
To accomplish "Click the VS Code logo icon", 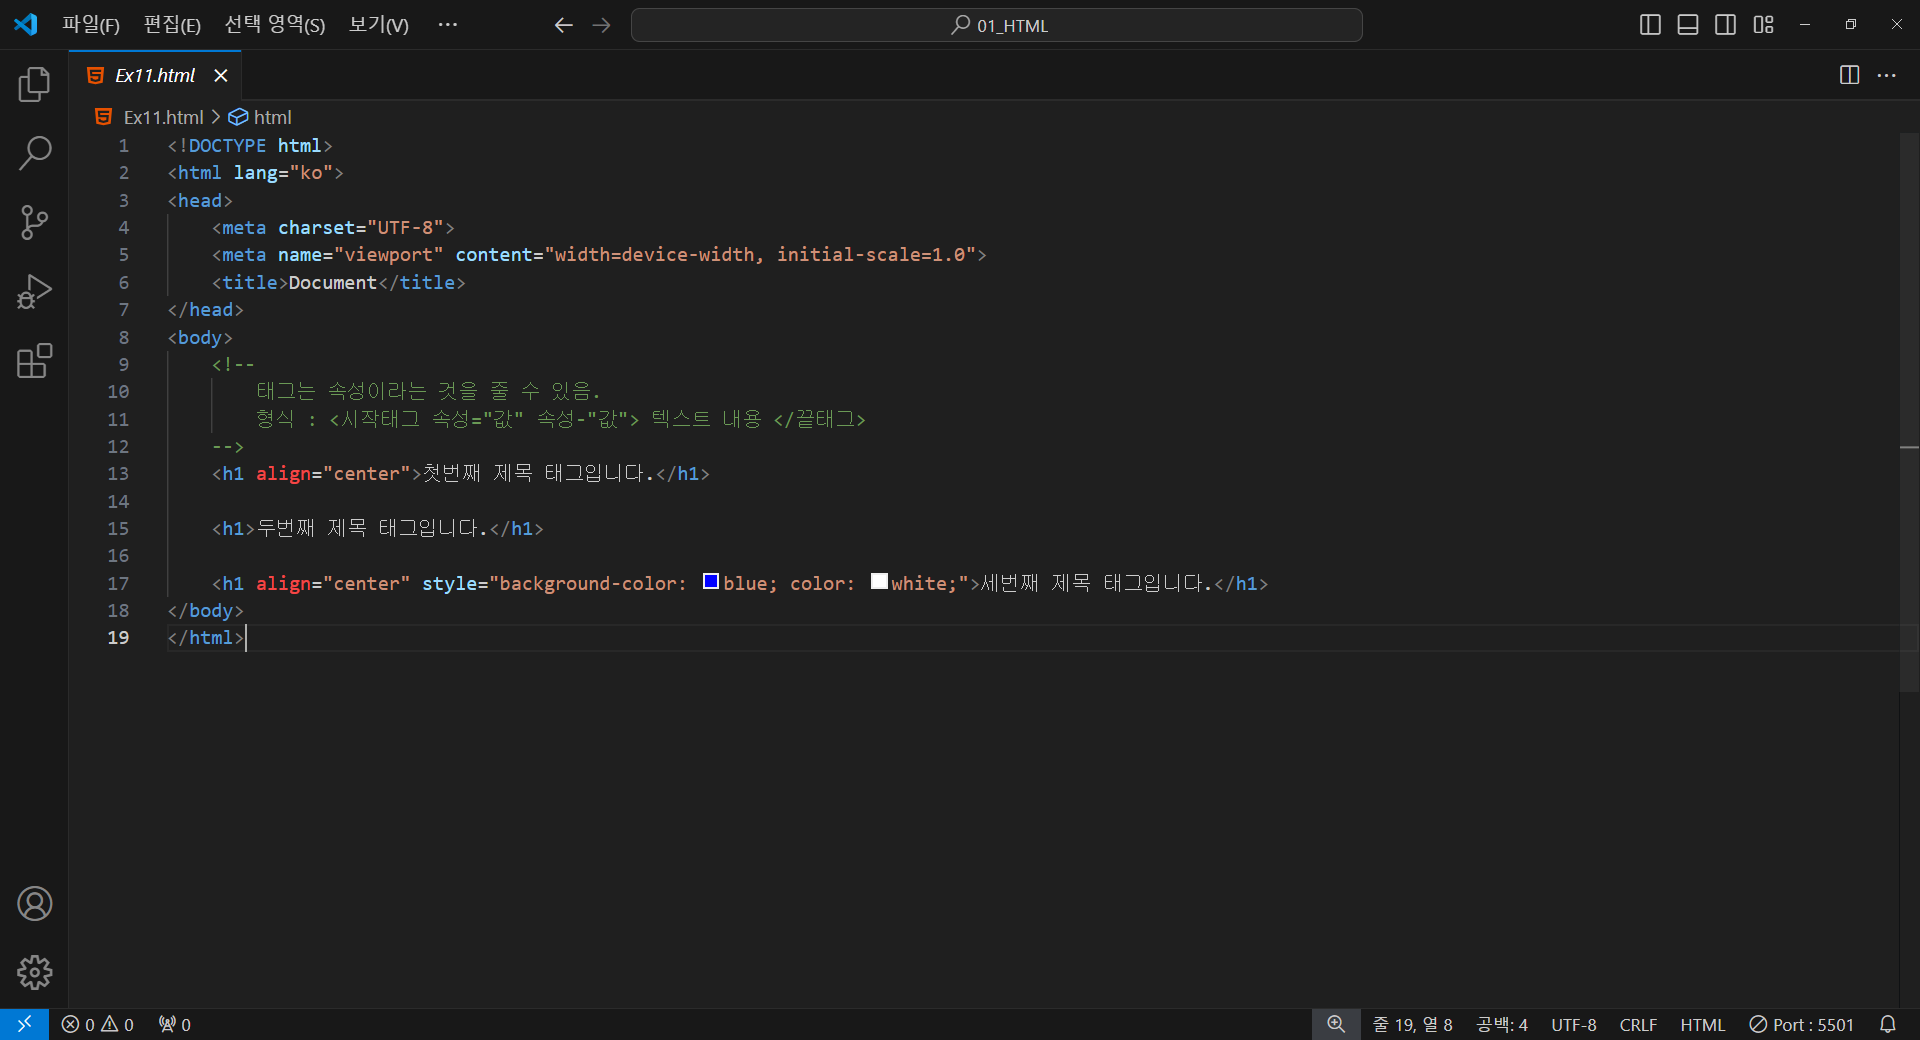I will point(26,25).
